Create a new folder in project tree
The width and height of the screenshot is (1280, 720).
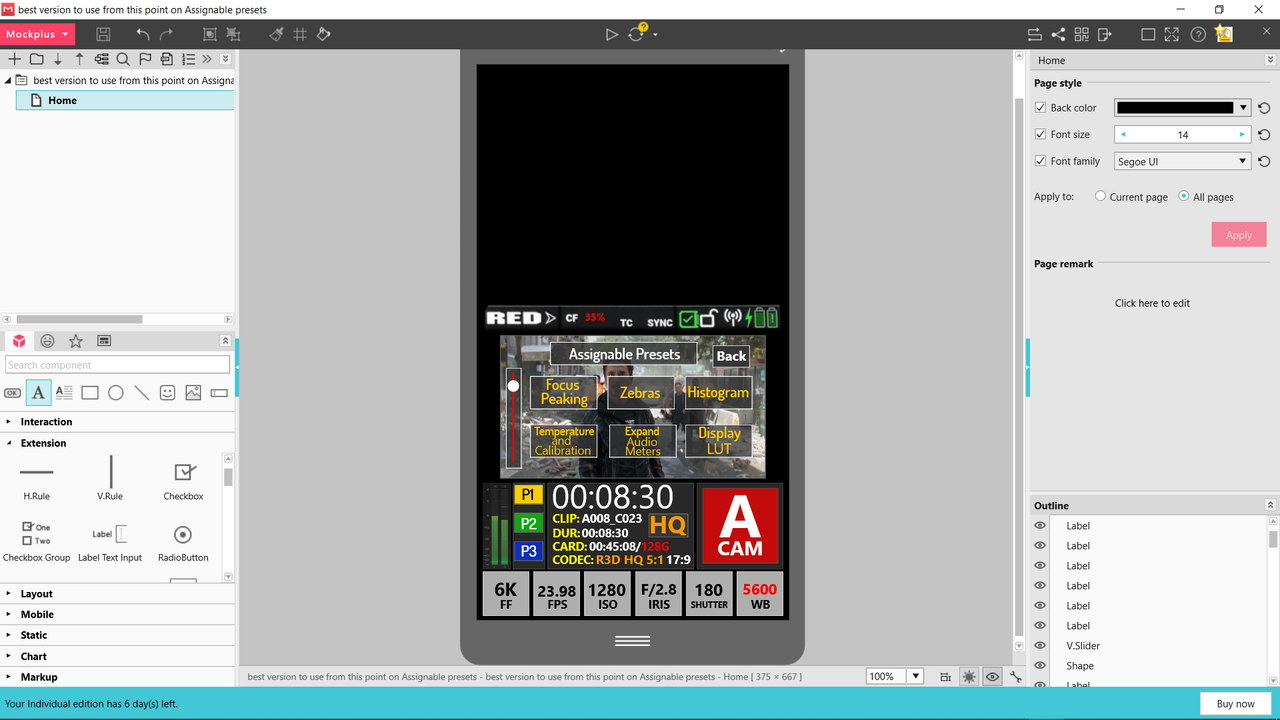click(36, 59)
